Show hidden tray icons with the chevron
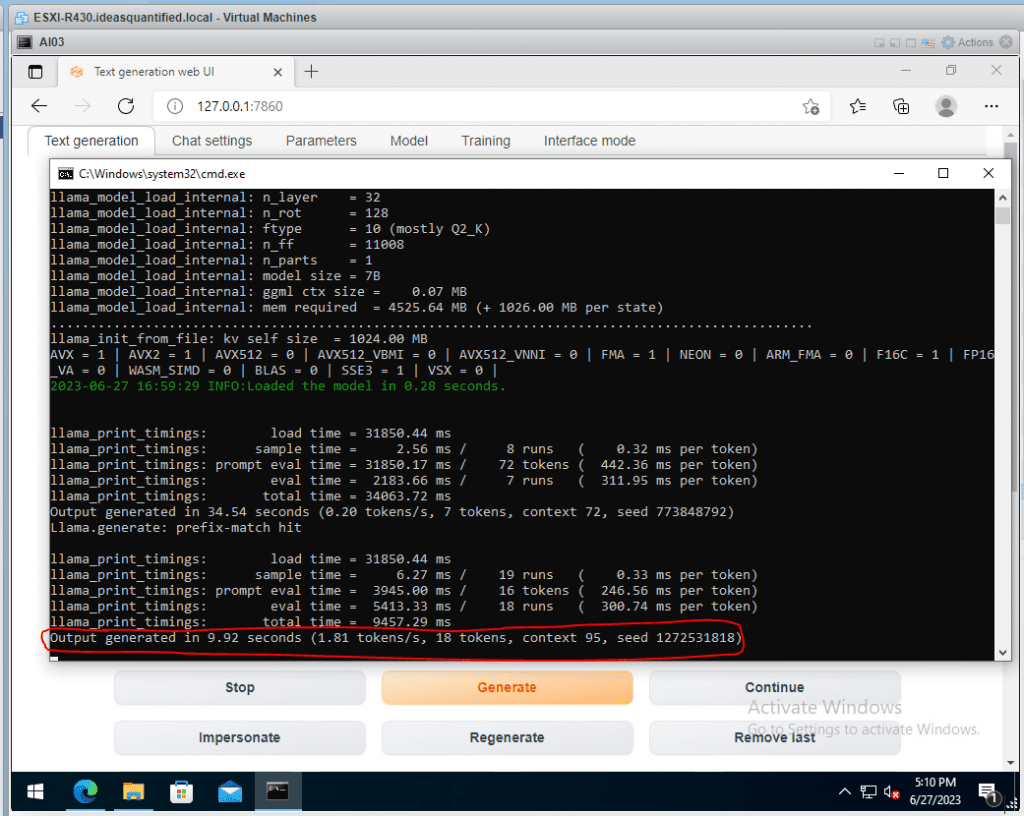This screenshot has width=1024, height=816. click(844, 792)
